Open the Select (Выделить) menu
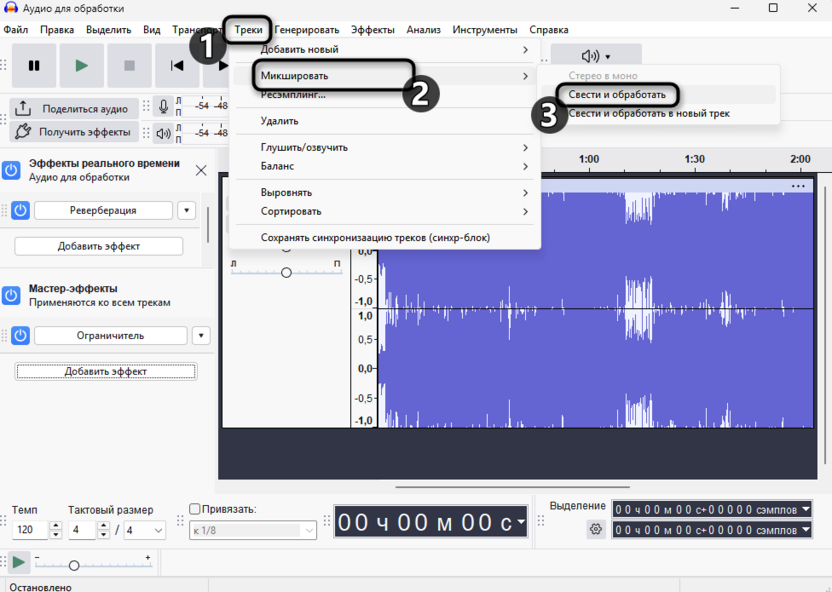The width and height of the screenshot is (832, 592). coord(108,30)
